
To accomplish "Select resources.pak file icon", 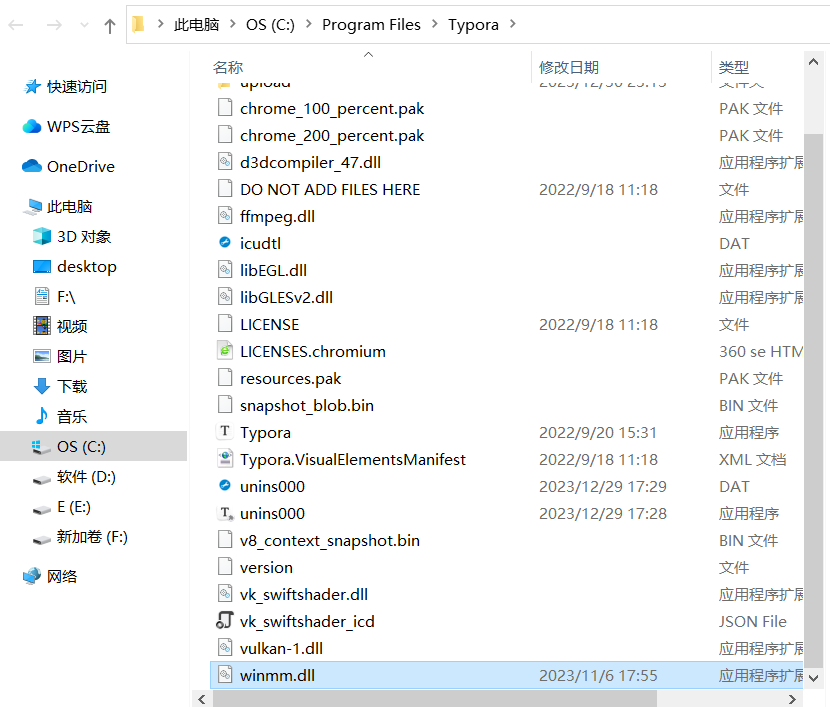I will point(225,377).
